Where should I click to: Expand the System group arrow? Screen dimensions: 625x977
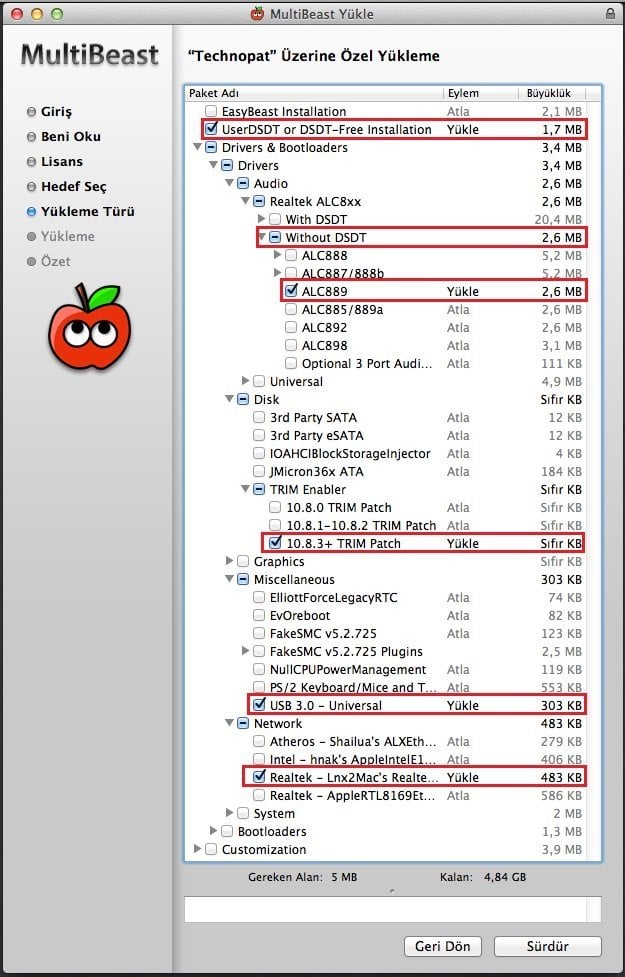click(x=229, y=813)
